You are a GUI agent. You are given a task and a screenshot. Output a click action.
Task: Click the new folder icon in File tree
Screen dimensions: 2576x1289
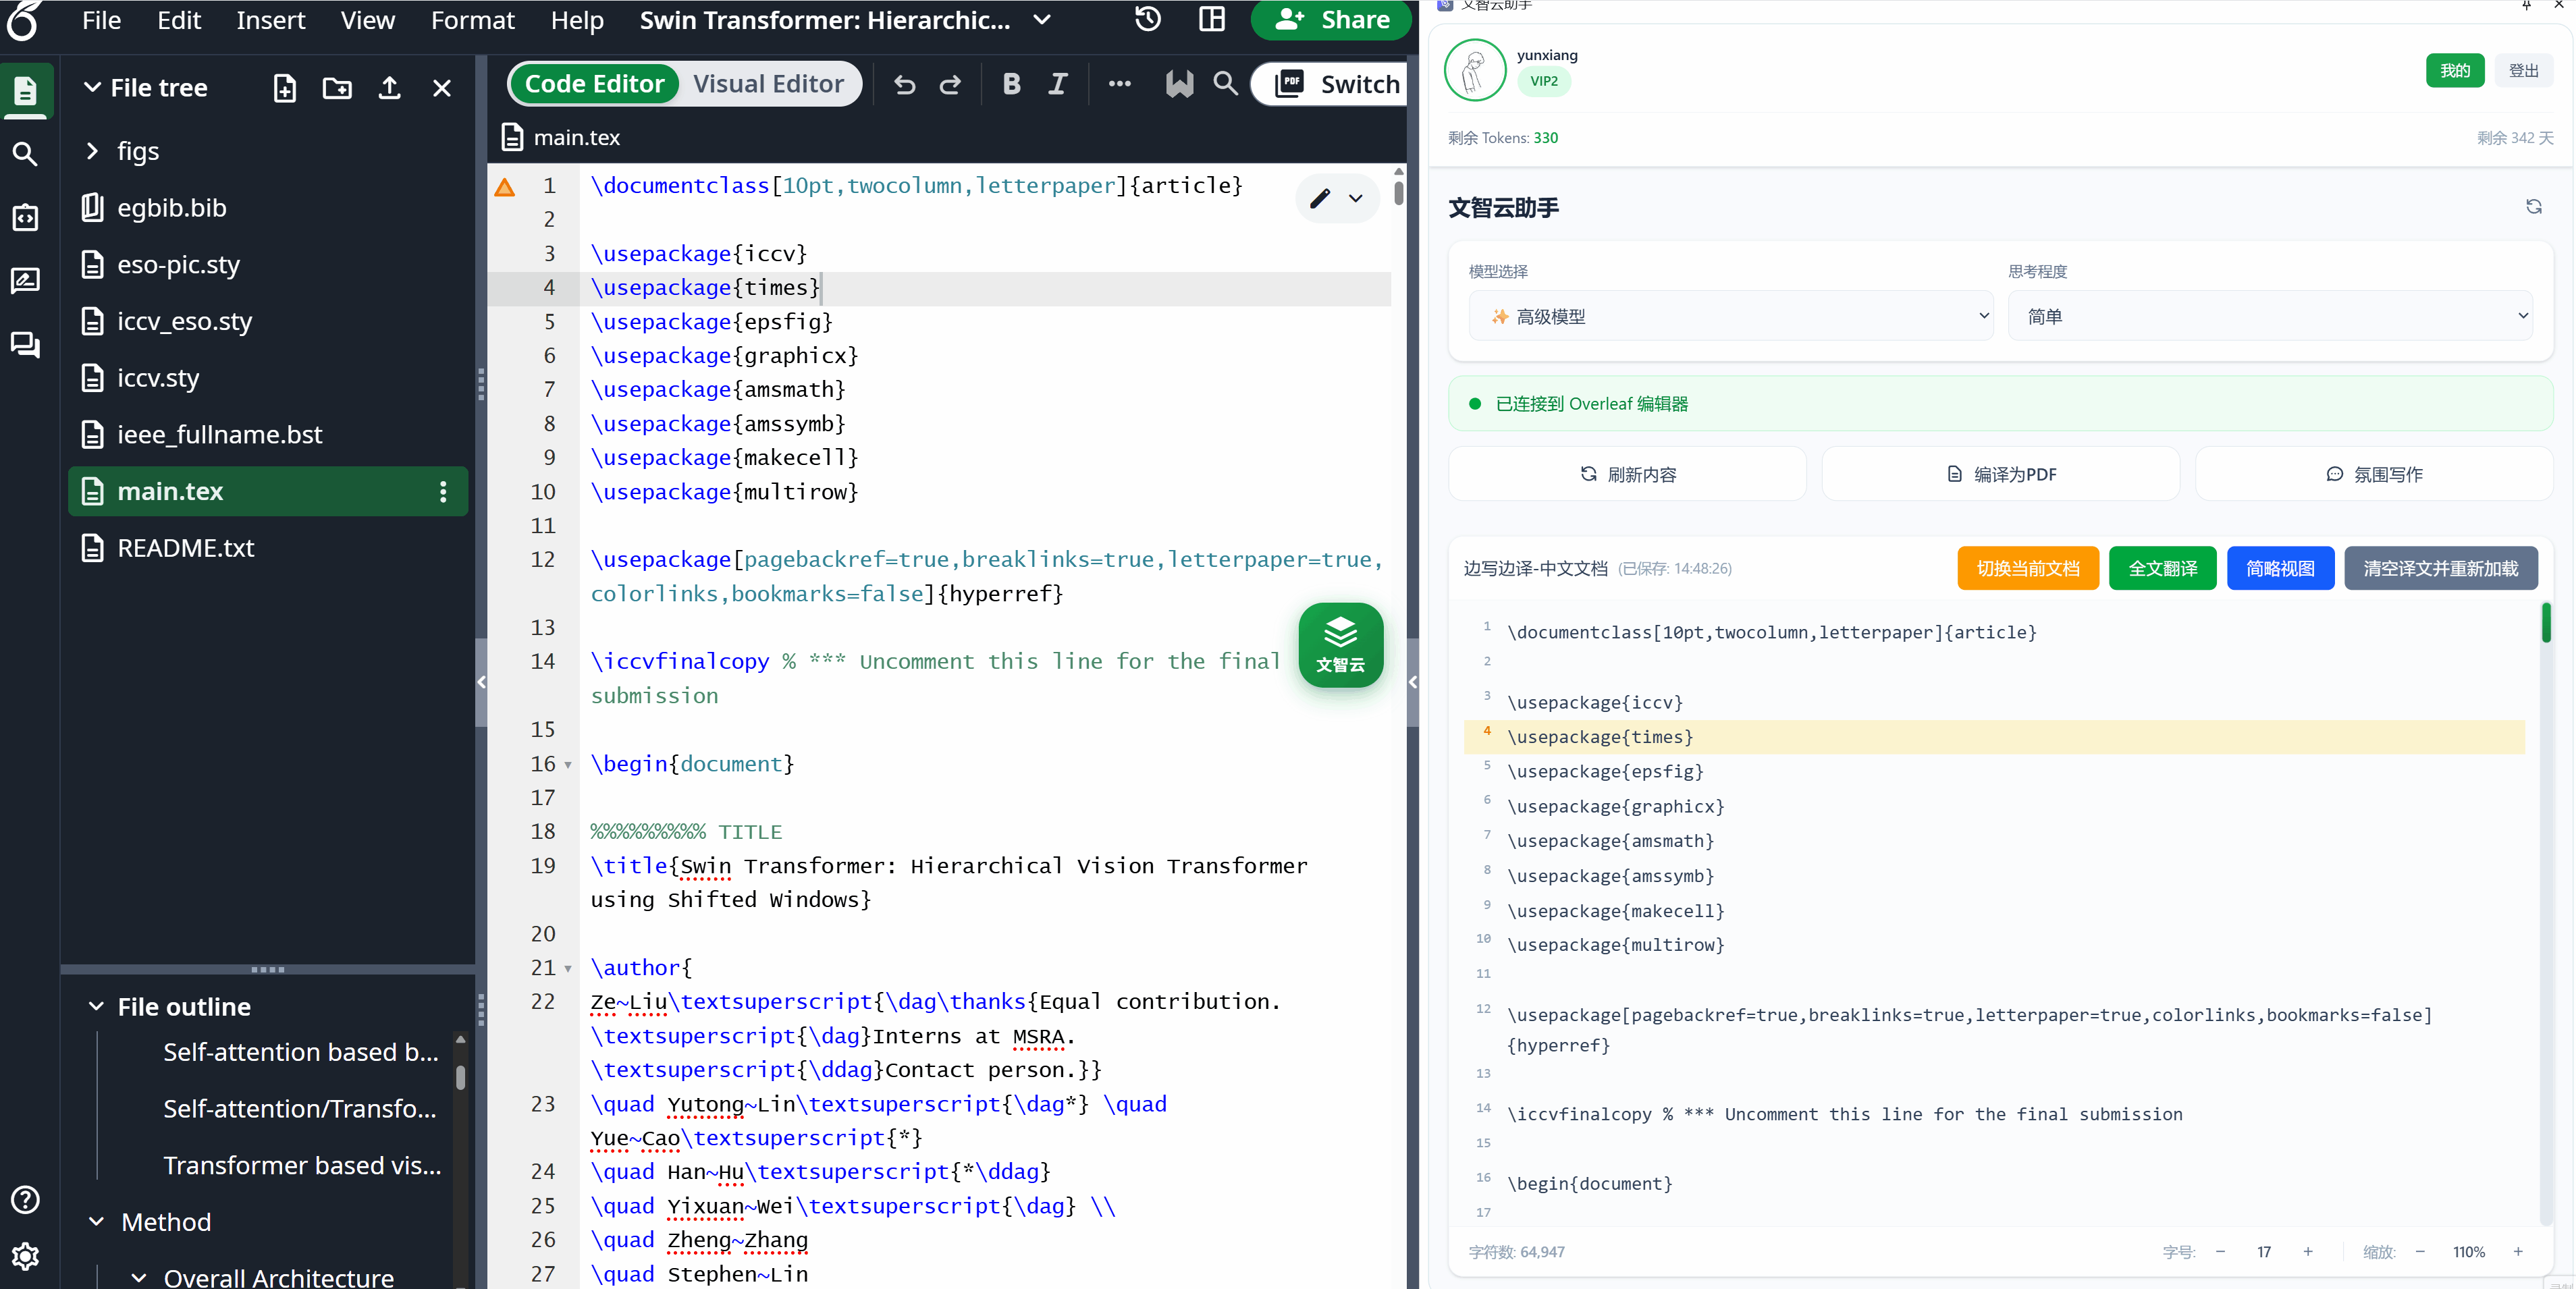pyautogui.click(x=337, y=88)
